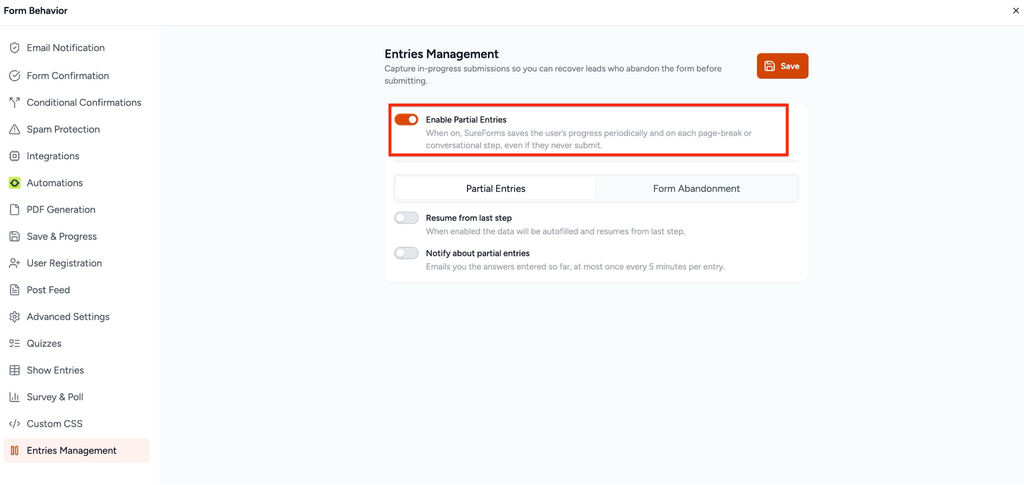Switch to the Form Abandonment tab

(696, 189)
